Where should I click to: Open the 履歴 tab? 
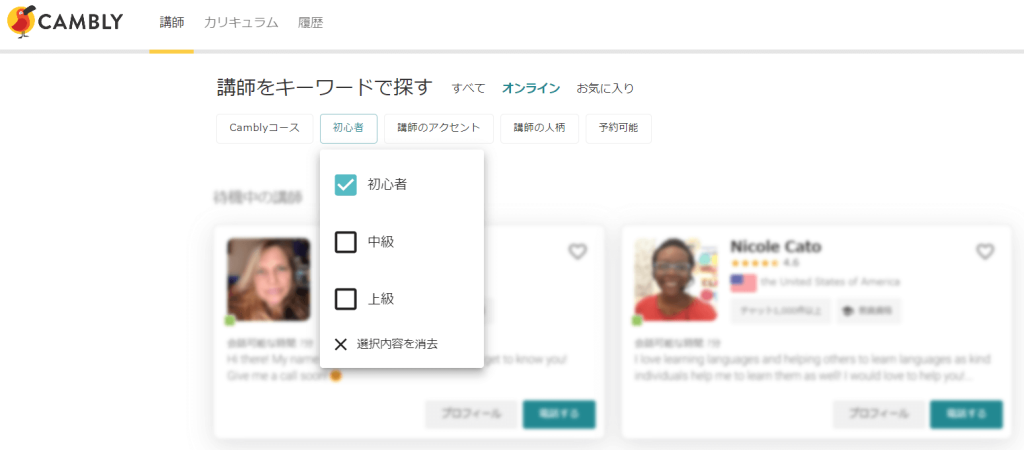(x=310, y=22)
